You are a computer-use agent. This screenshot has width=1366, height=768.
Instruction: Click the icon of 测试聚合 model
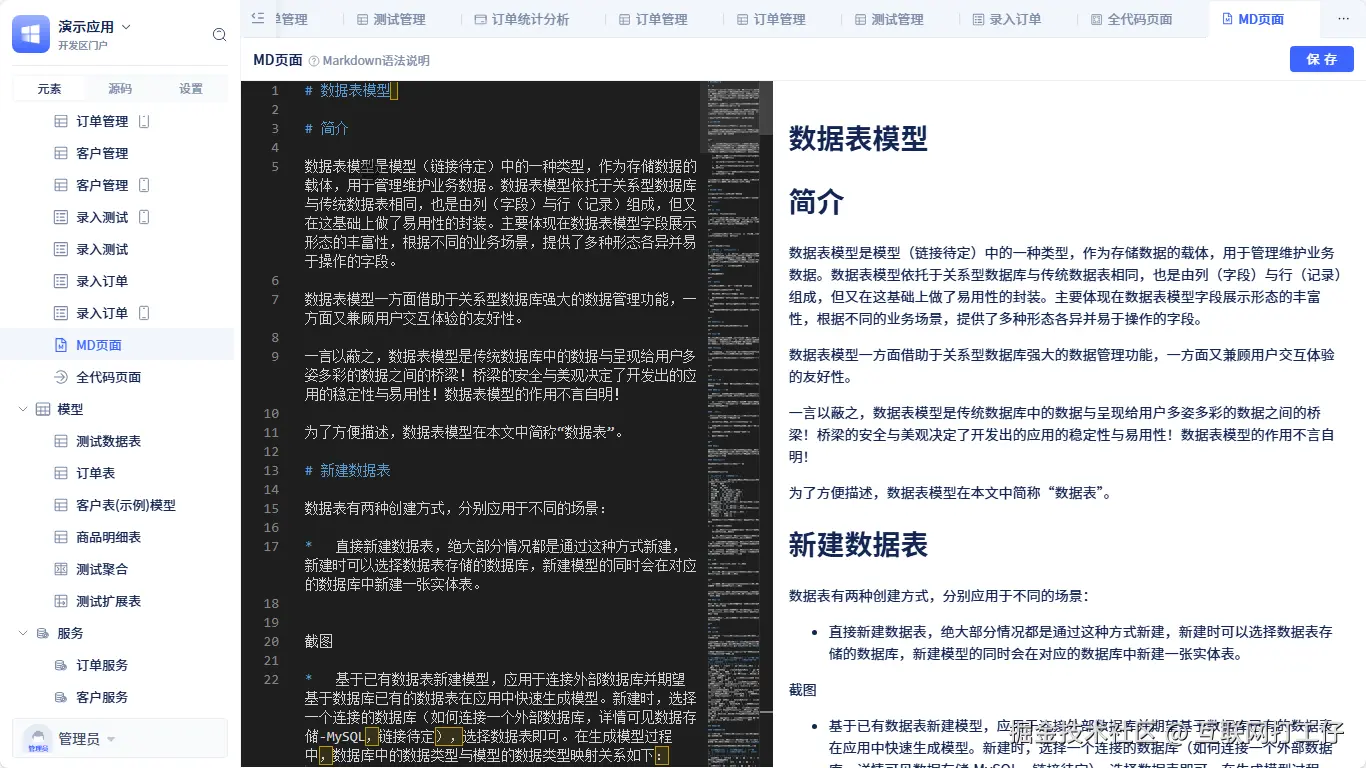(59, 569)
